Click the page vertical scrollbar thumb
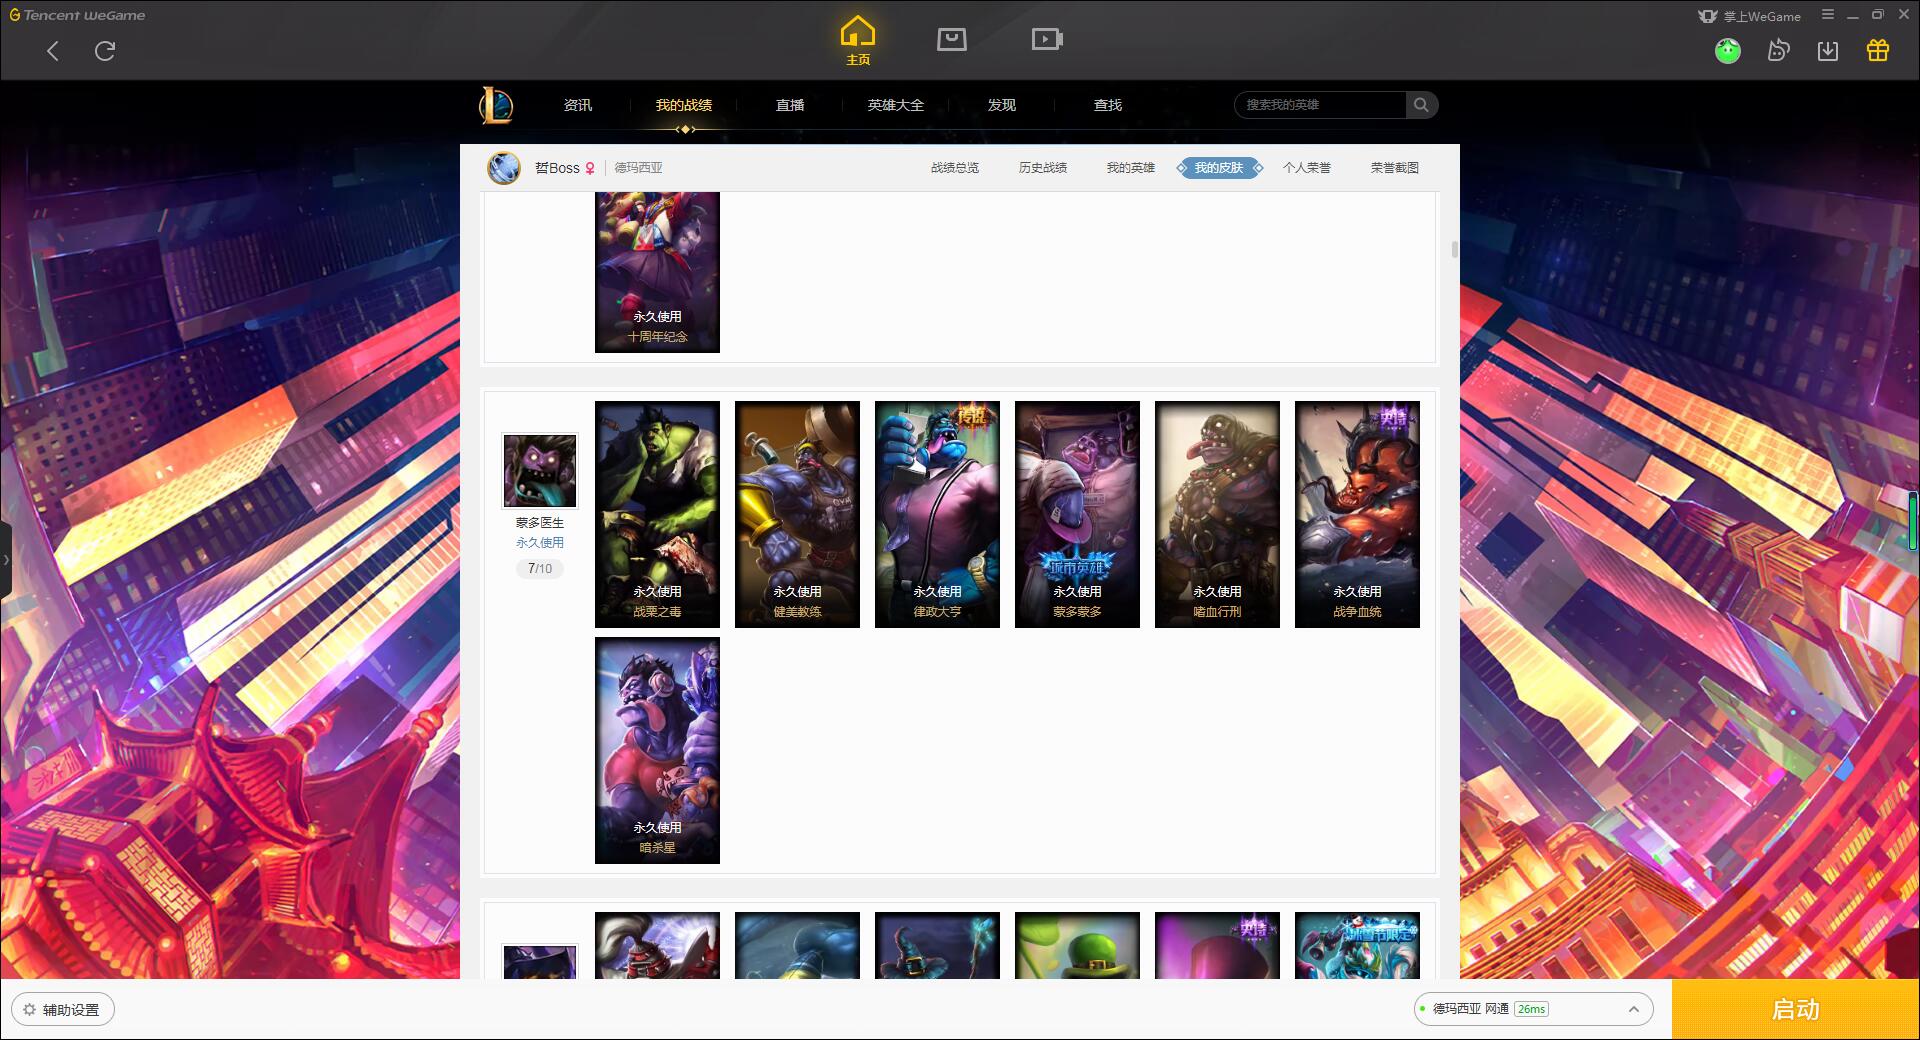The height and width of the screenshot is (1040, 1920). click(1454, 249)
